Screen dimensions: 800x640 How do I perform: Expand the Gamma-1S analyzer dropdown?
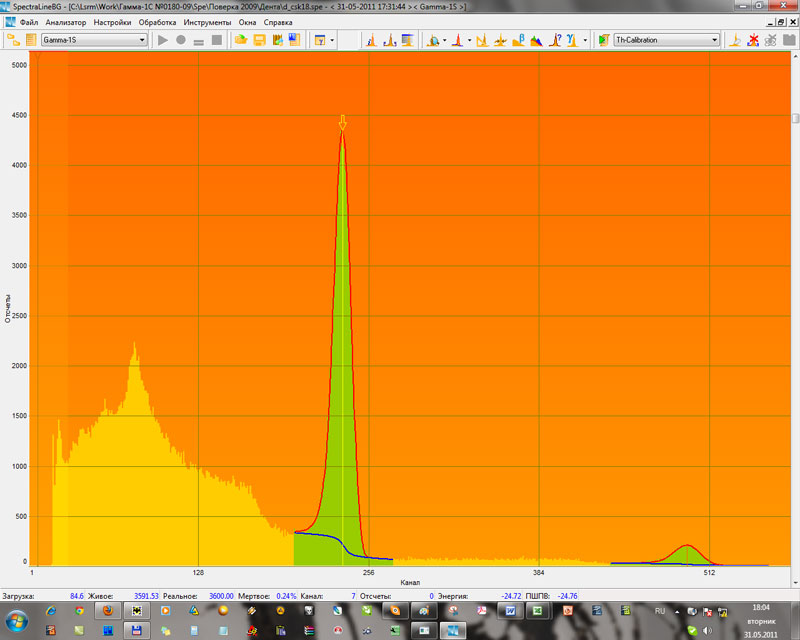[x=142, y=40]
